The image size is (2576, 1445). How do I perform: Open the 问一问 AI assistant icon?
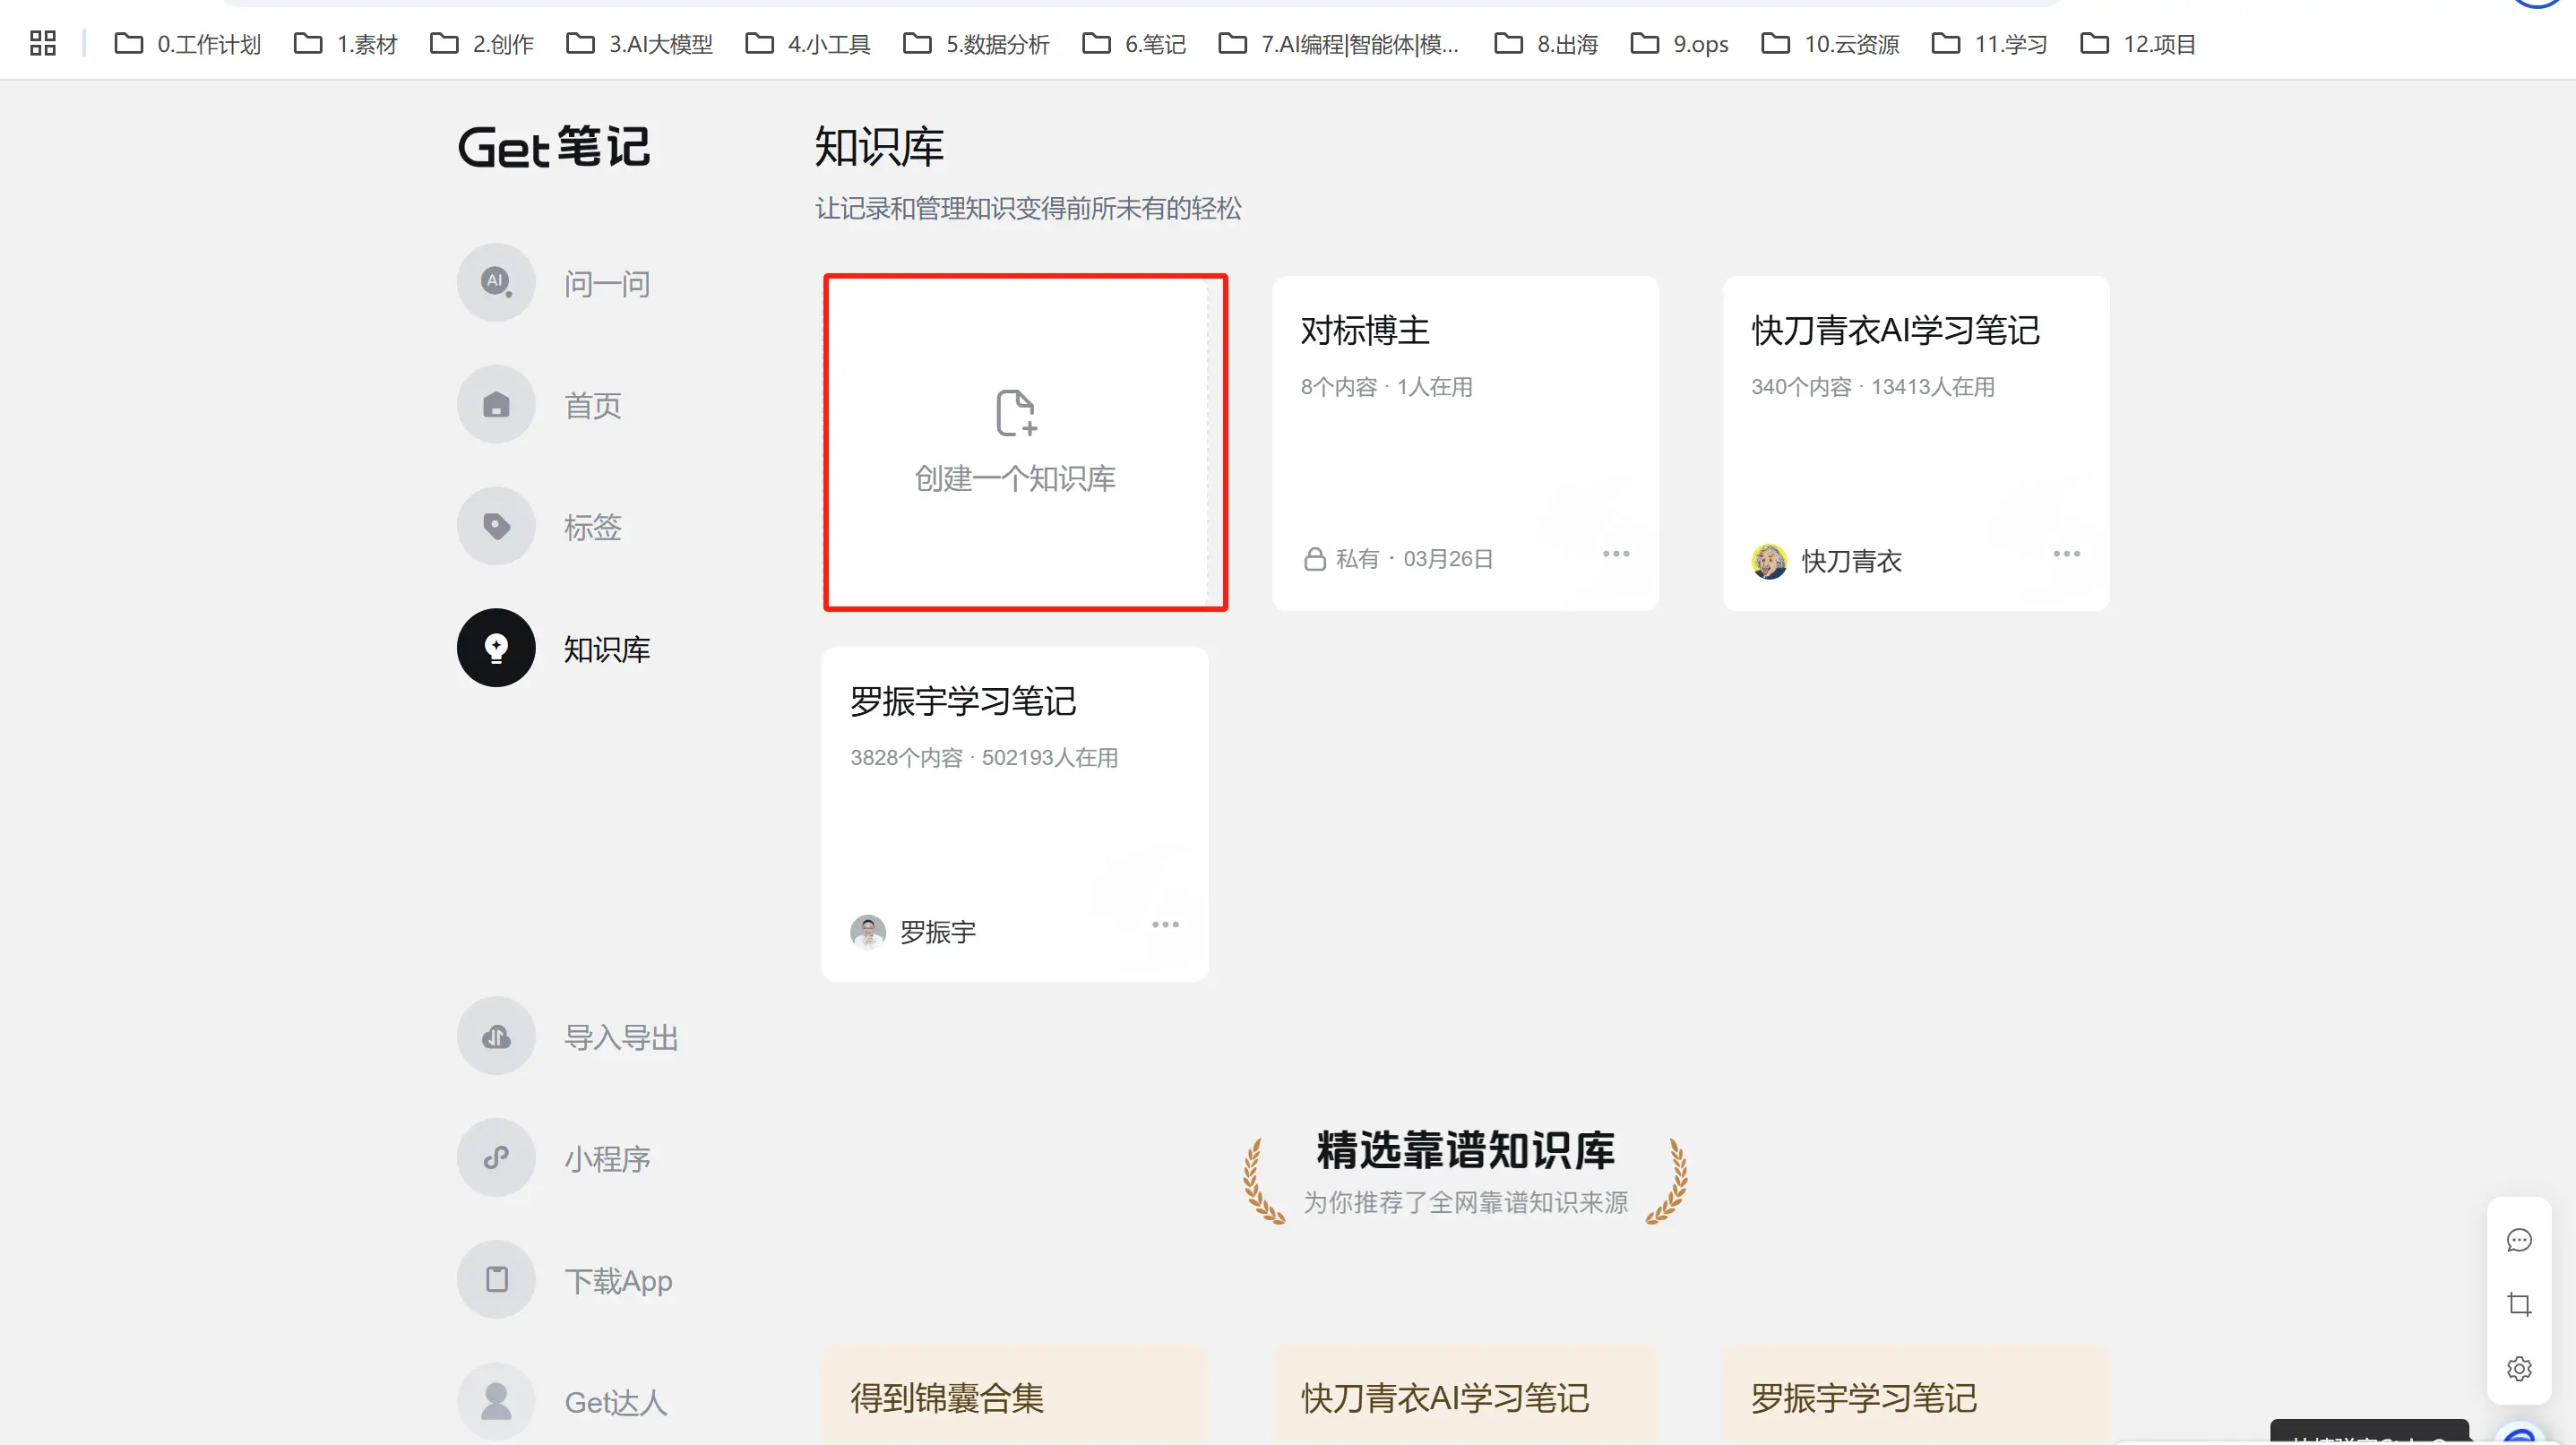[496, 283]
